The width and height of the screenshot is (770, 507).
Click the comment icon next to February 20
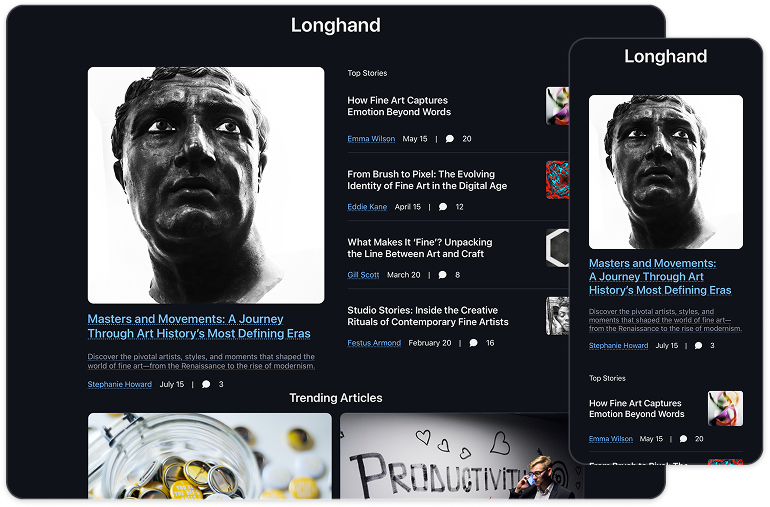tap(473, 343)
